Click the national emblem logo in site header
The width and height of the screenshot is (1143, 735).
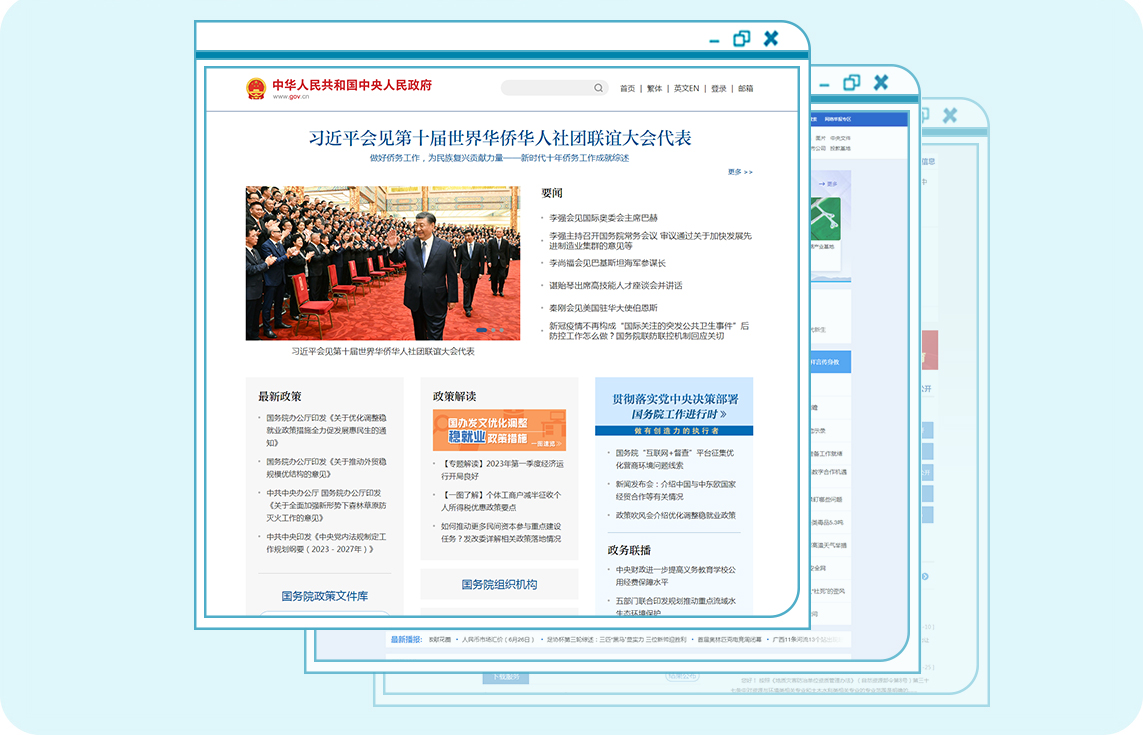pyautogui.click(x=256, y=88)
